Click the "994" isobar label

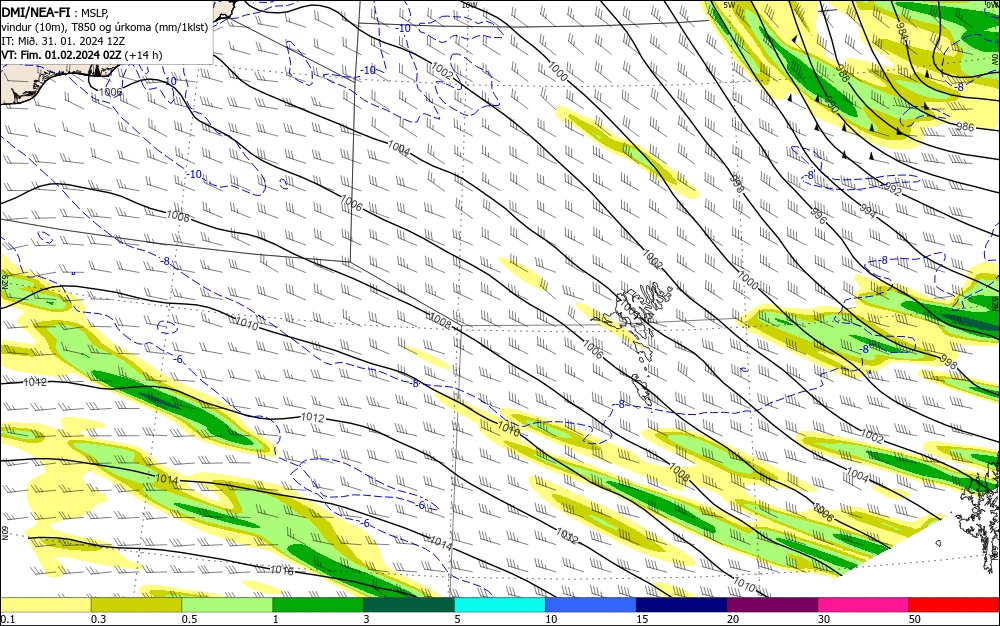(867, 211)
